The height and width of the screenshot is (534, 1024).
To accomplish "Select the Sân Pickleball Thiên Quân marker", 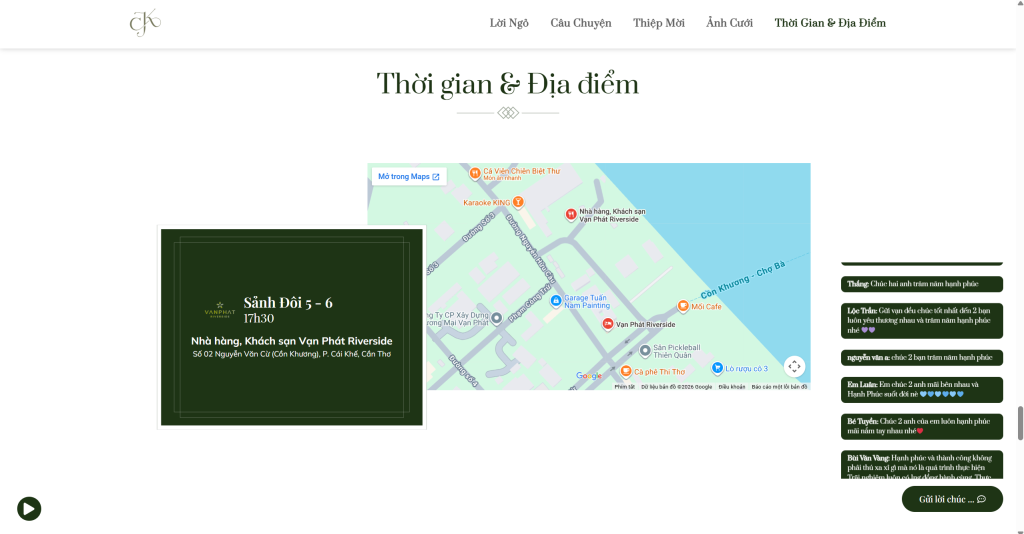I will [644, 350].
